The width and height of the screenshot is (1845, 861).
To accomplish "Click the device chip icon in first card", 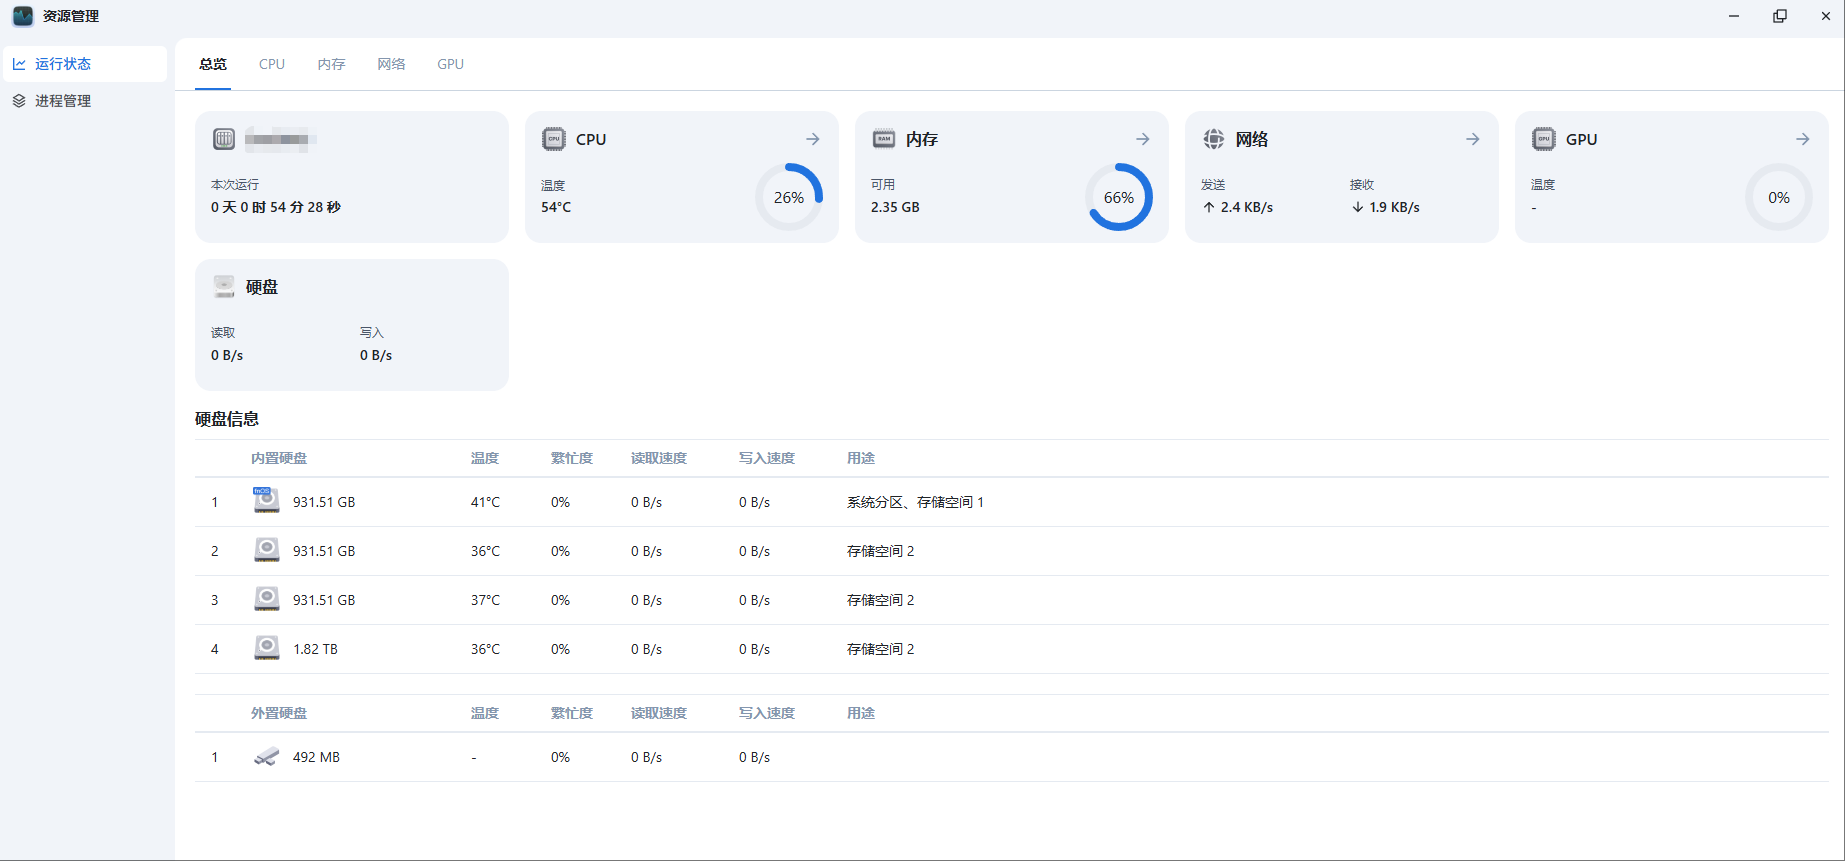I will pyautogui.click(x=224, y=139).
